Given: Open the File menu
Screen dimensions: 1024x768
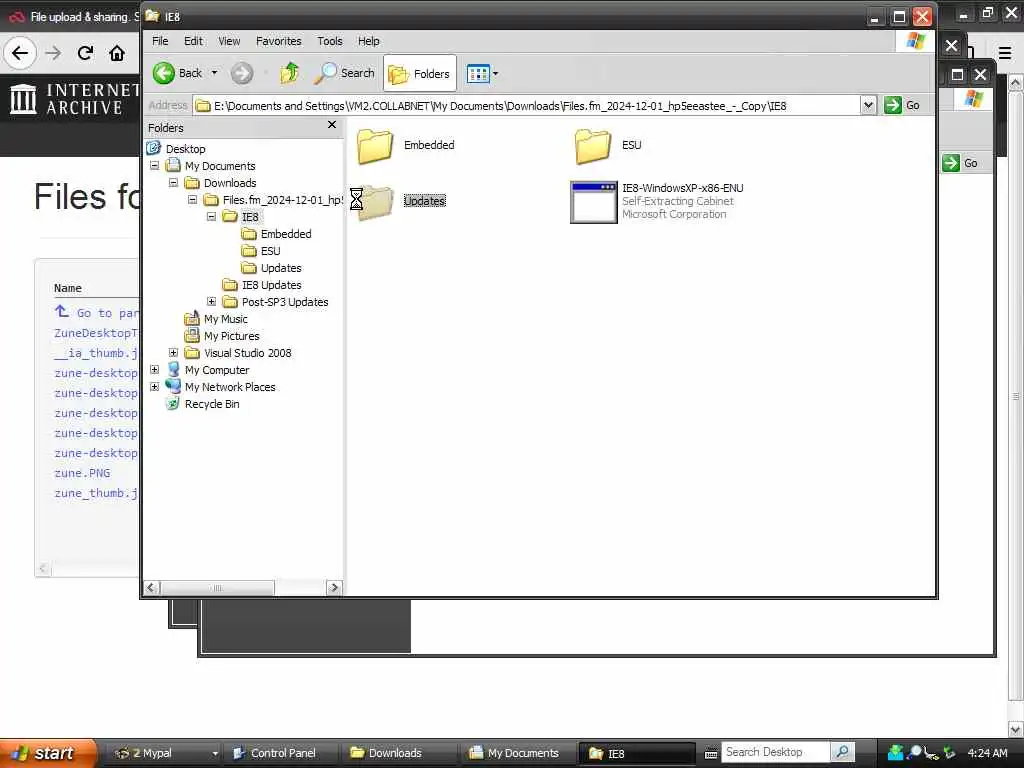Looking at the screenshot, I should click(160, 41).
